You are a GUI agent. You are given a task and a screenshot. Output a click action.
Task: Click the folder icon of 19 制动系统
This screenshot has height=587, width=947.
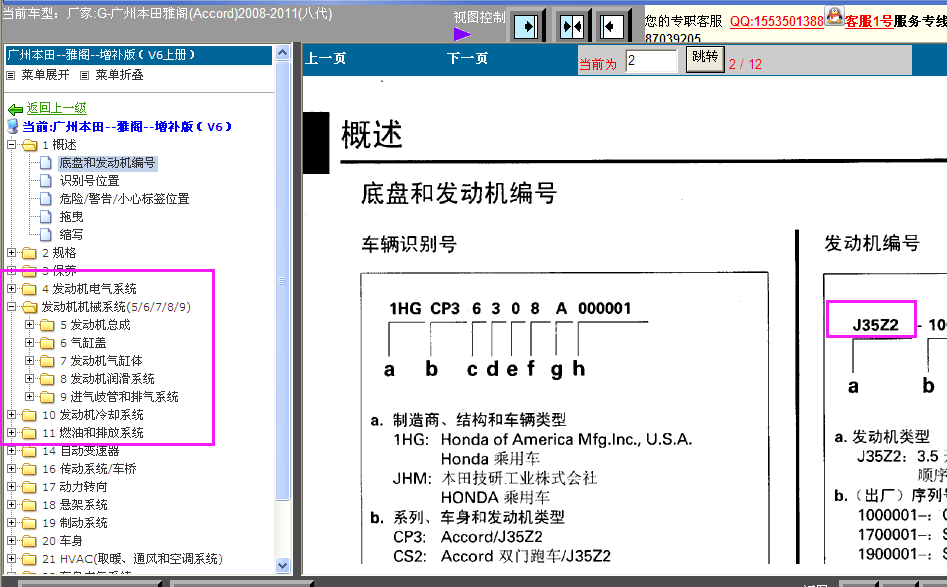coord(30,523)
